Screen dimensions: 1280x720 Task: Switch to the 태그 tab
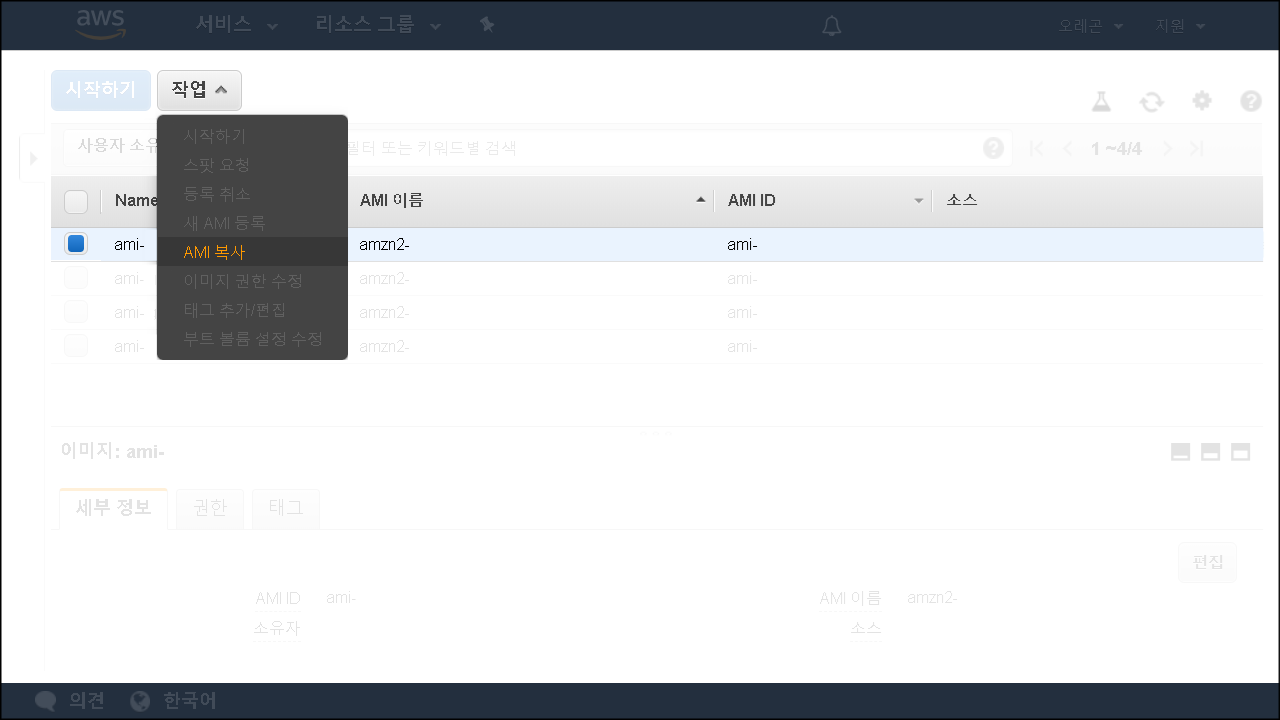click(286, 508)
